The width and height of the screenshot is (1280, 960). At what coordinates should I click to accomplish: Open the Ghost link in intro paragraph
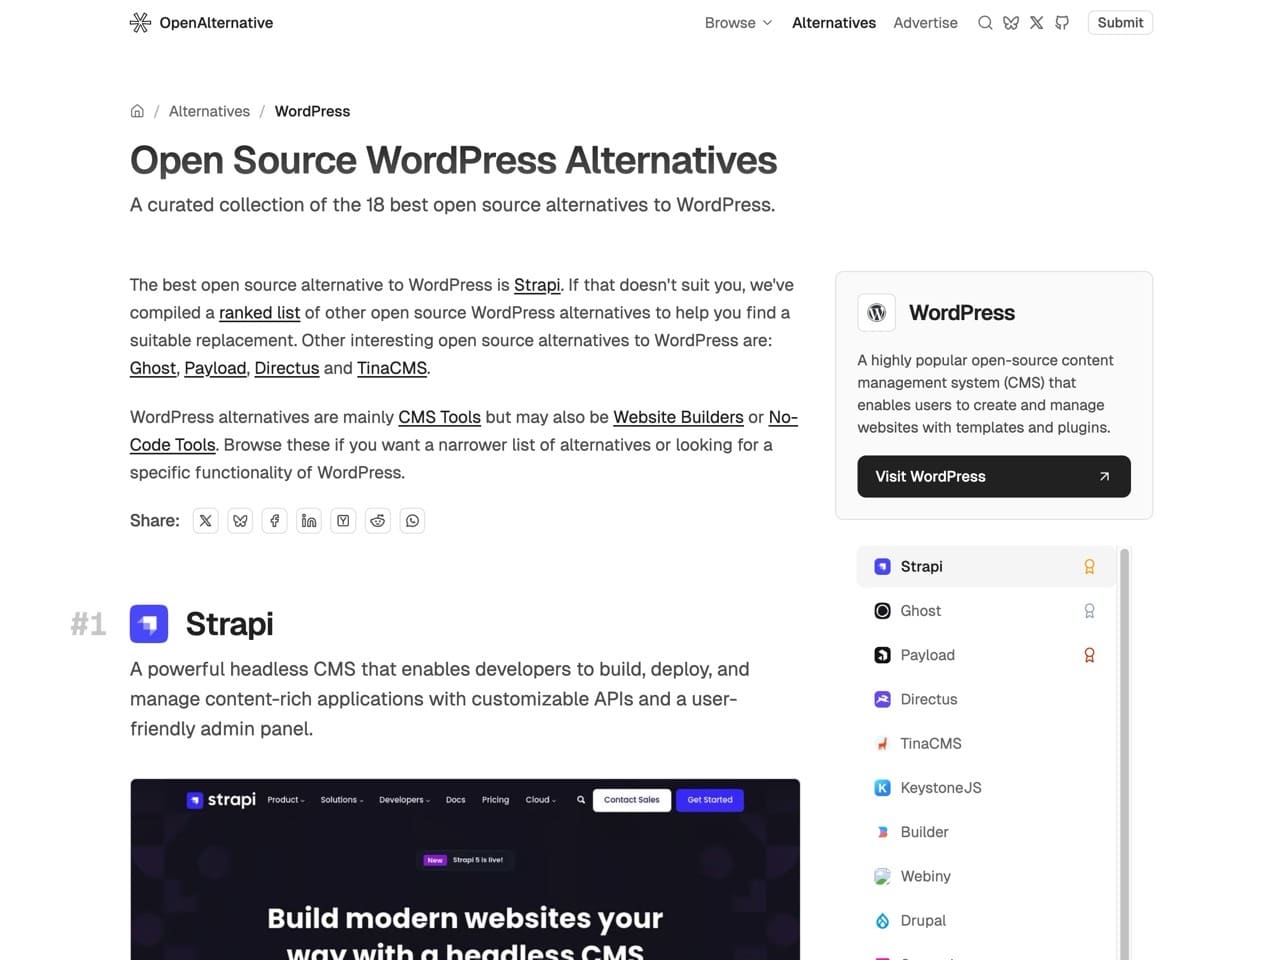point(153,368)
